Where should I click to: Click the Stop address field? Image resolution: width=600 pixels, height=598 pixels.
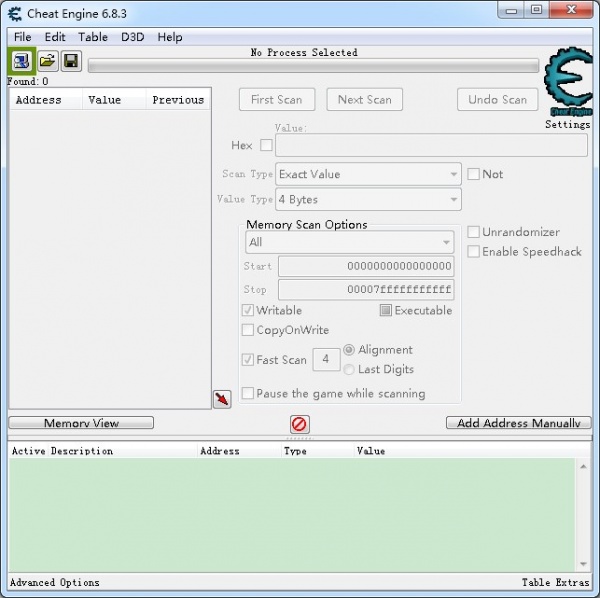click(366, 290)
